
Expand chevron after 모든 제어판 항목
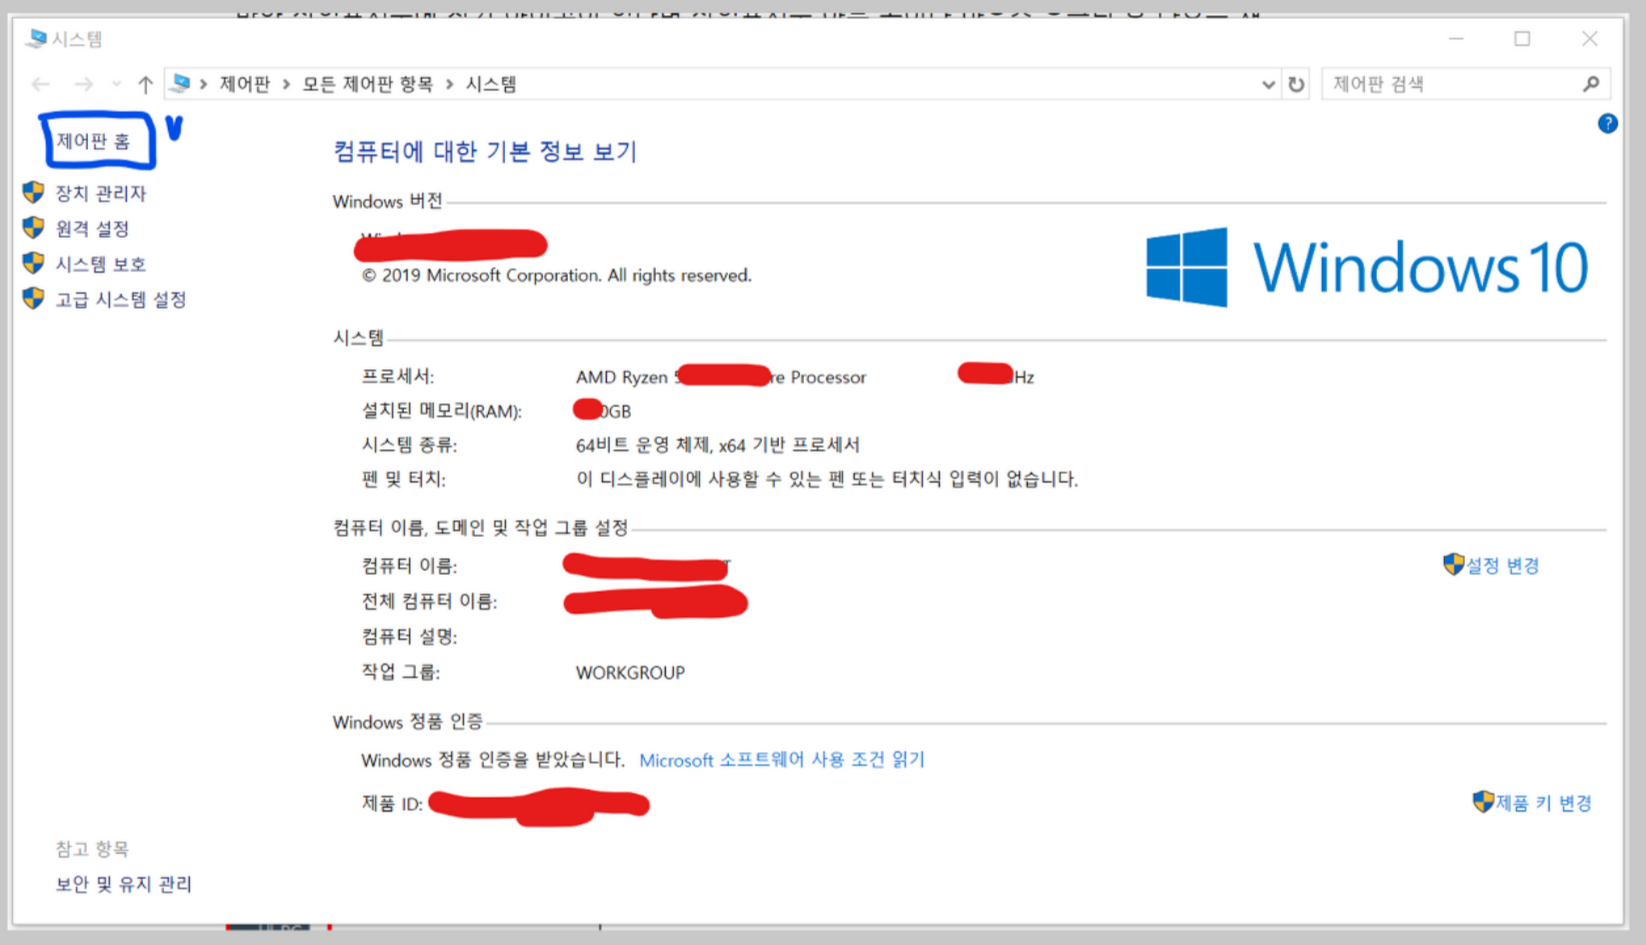(449, 84)
